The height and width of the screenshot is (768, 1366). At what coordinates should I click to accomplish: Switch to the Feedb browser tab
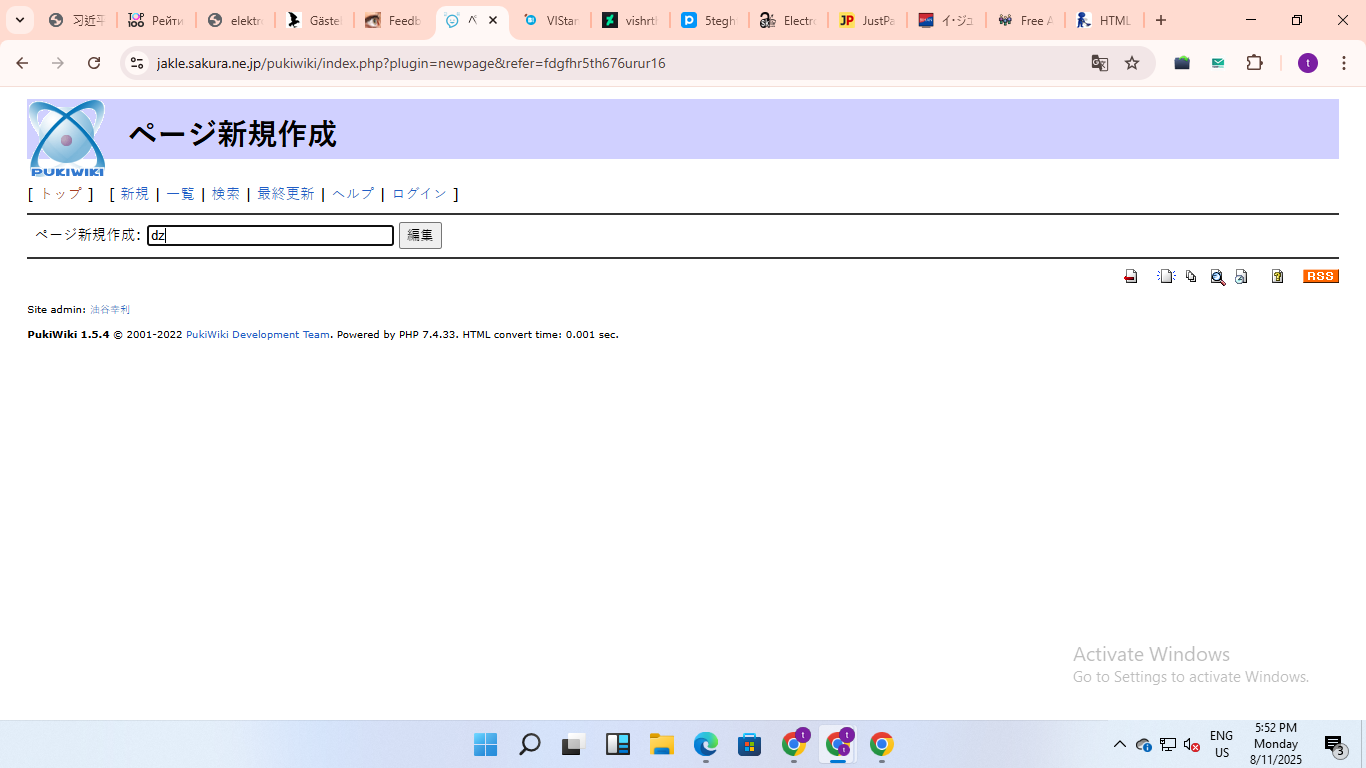point(393,20)
